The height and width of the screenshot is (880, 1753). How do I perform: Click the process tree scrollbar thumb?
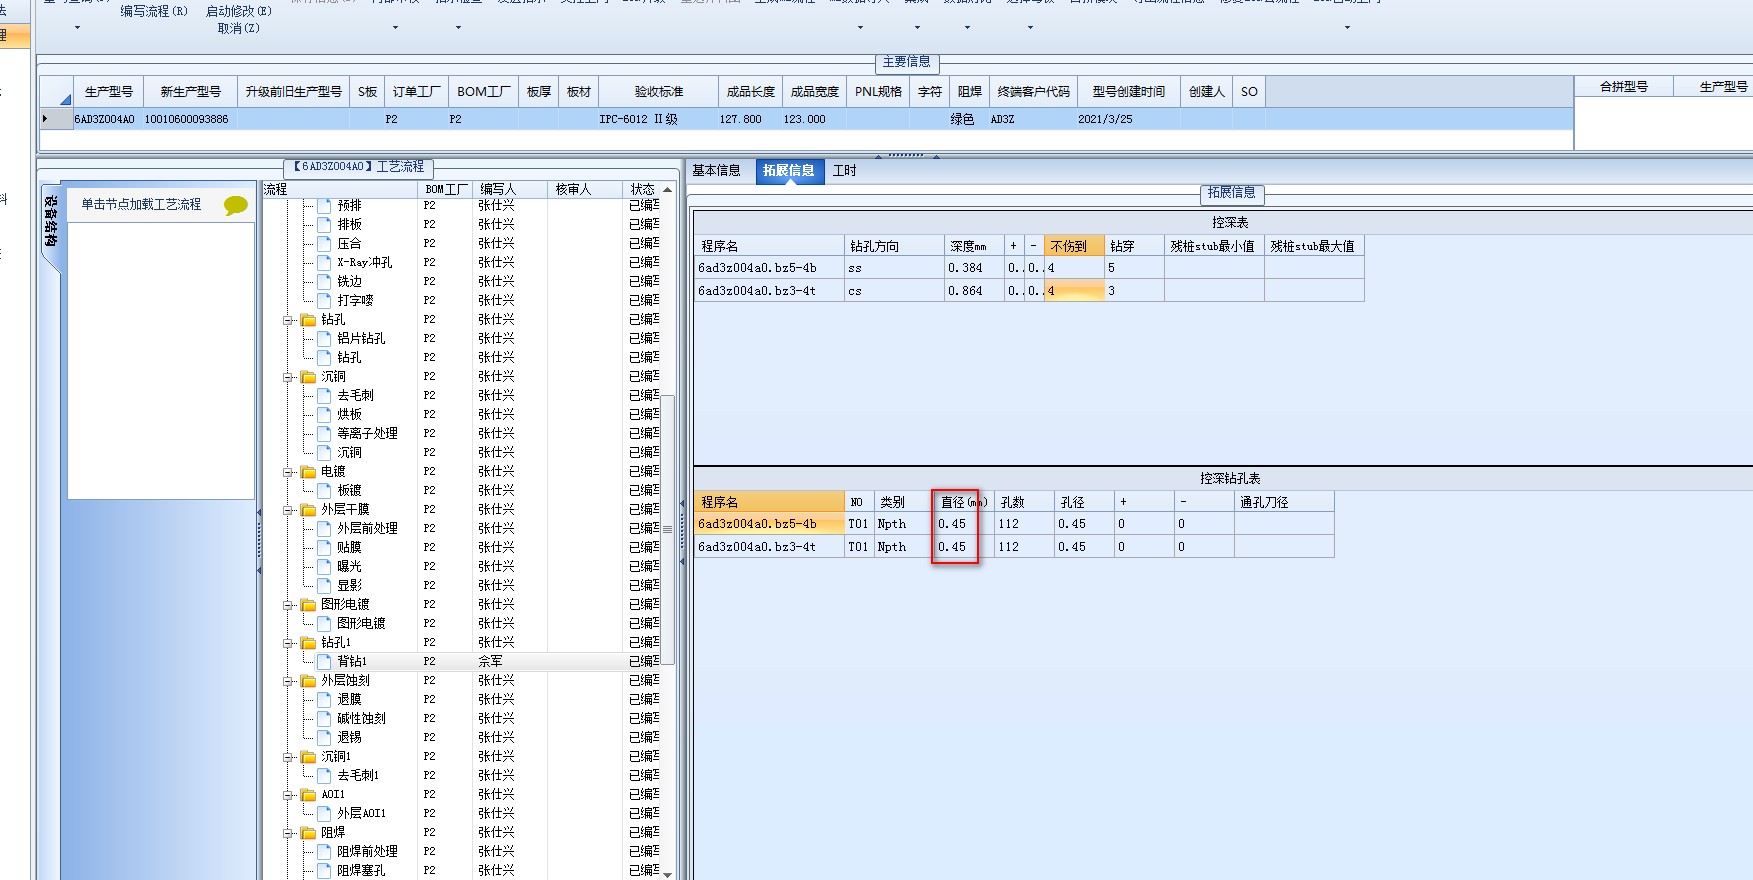click(x=667, y=530)
